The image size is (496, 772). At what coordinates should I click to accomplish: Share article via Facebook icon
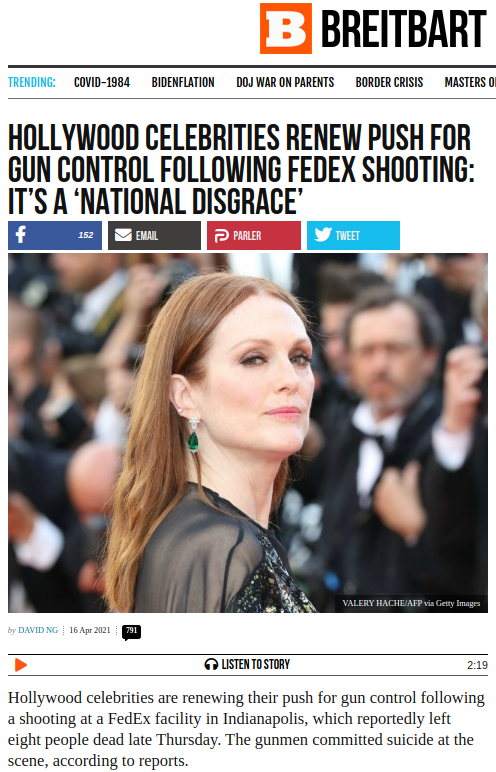pyautogui.click(x=21, y=235)
